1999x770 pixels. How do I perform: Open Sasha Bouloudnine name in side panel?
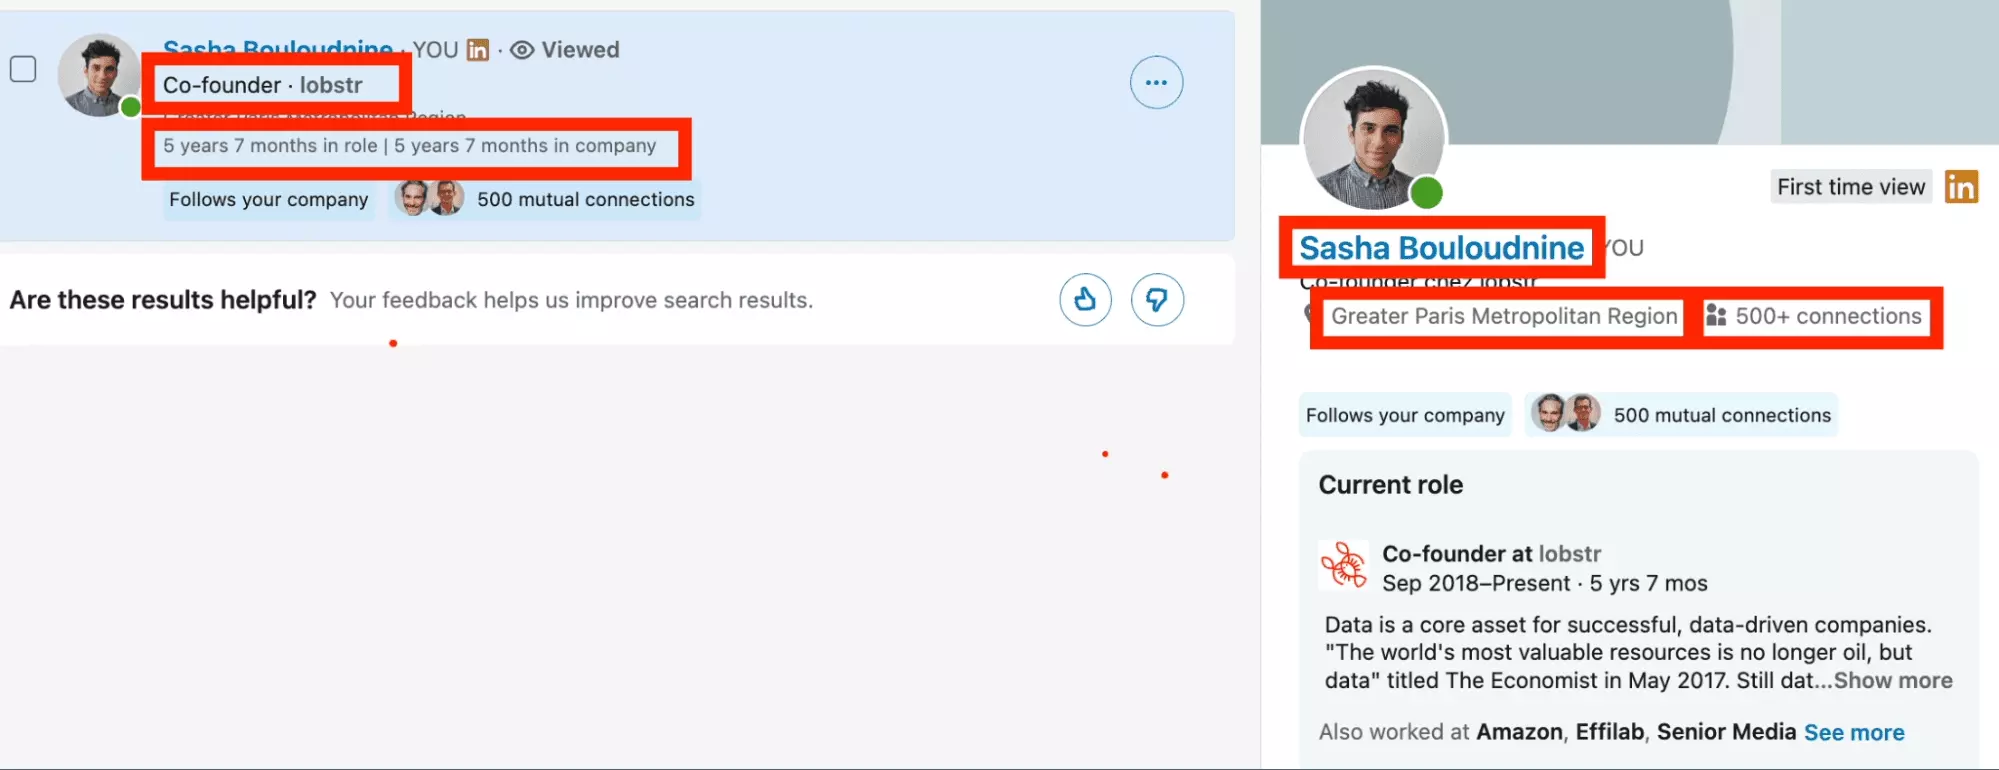tap(1441, 248)
